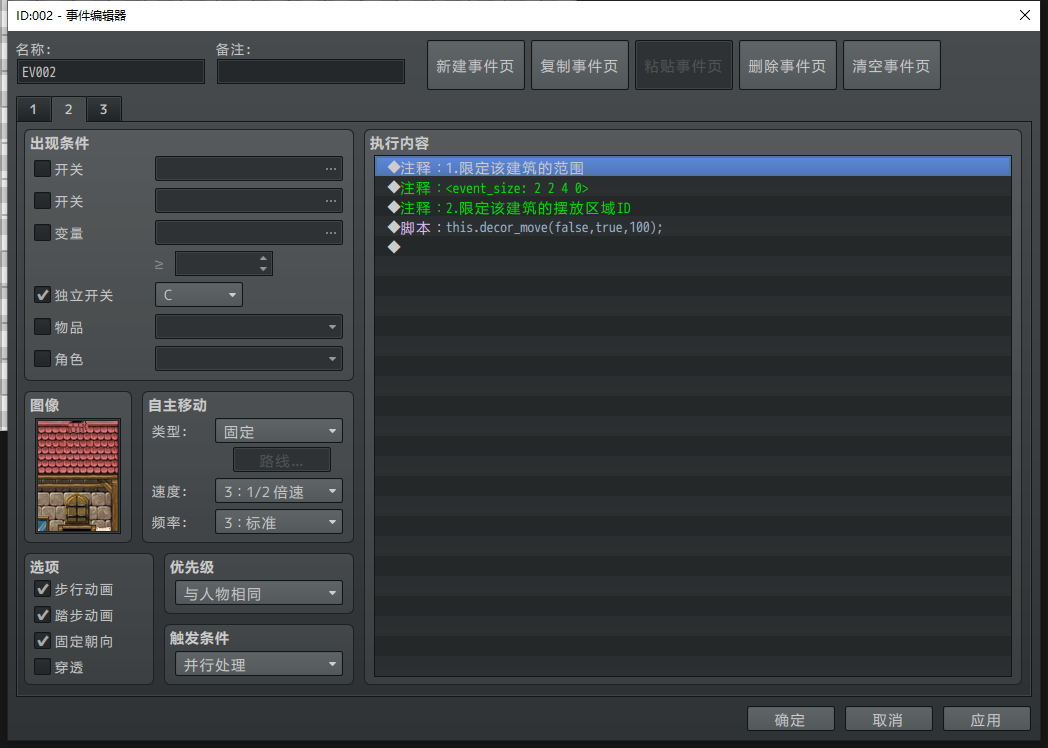The image size is (1048, 748).
Task: Open the 角色 selection dropdown
Action: (249, 359)
